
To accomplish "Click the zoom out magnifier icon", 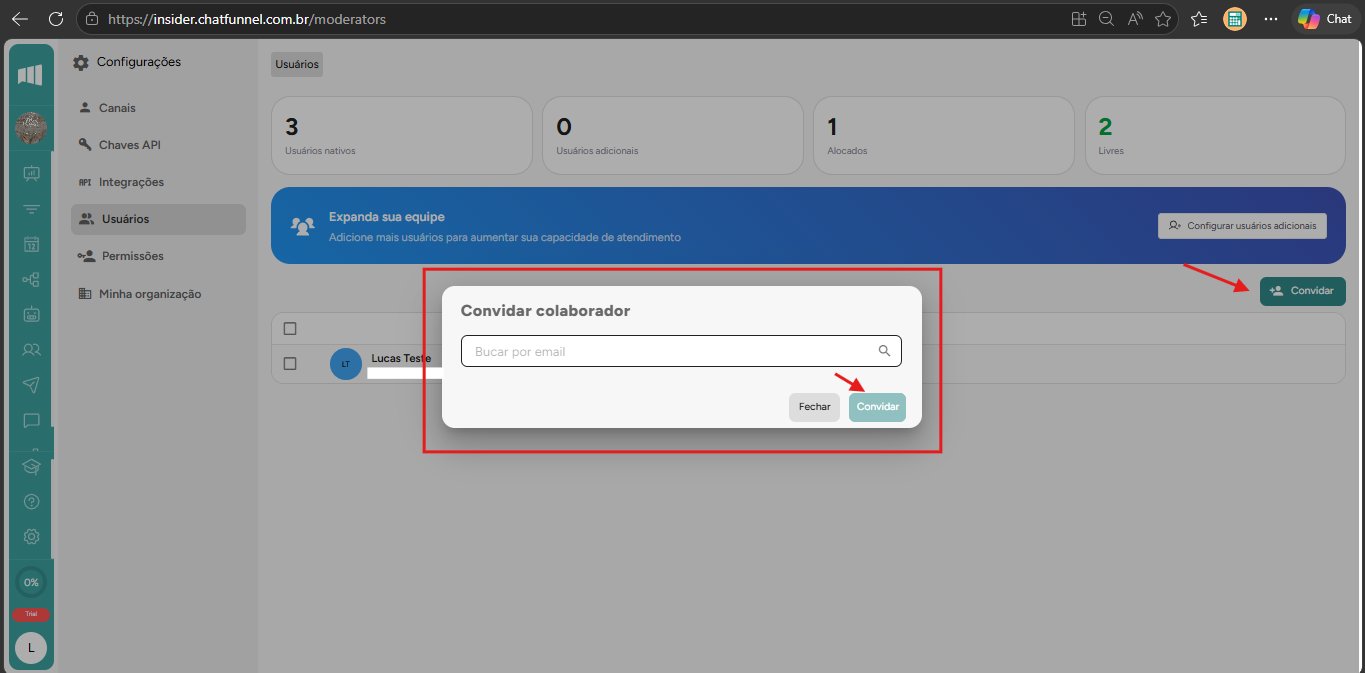I will coord(1107,18).
